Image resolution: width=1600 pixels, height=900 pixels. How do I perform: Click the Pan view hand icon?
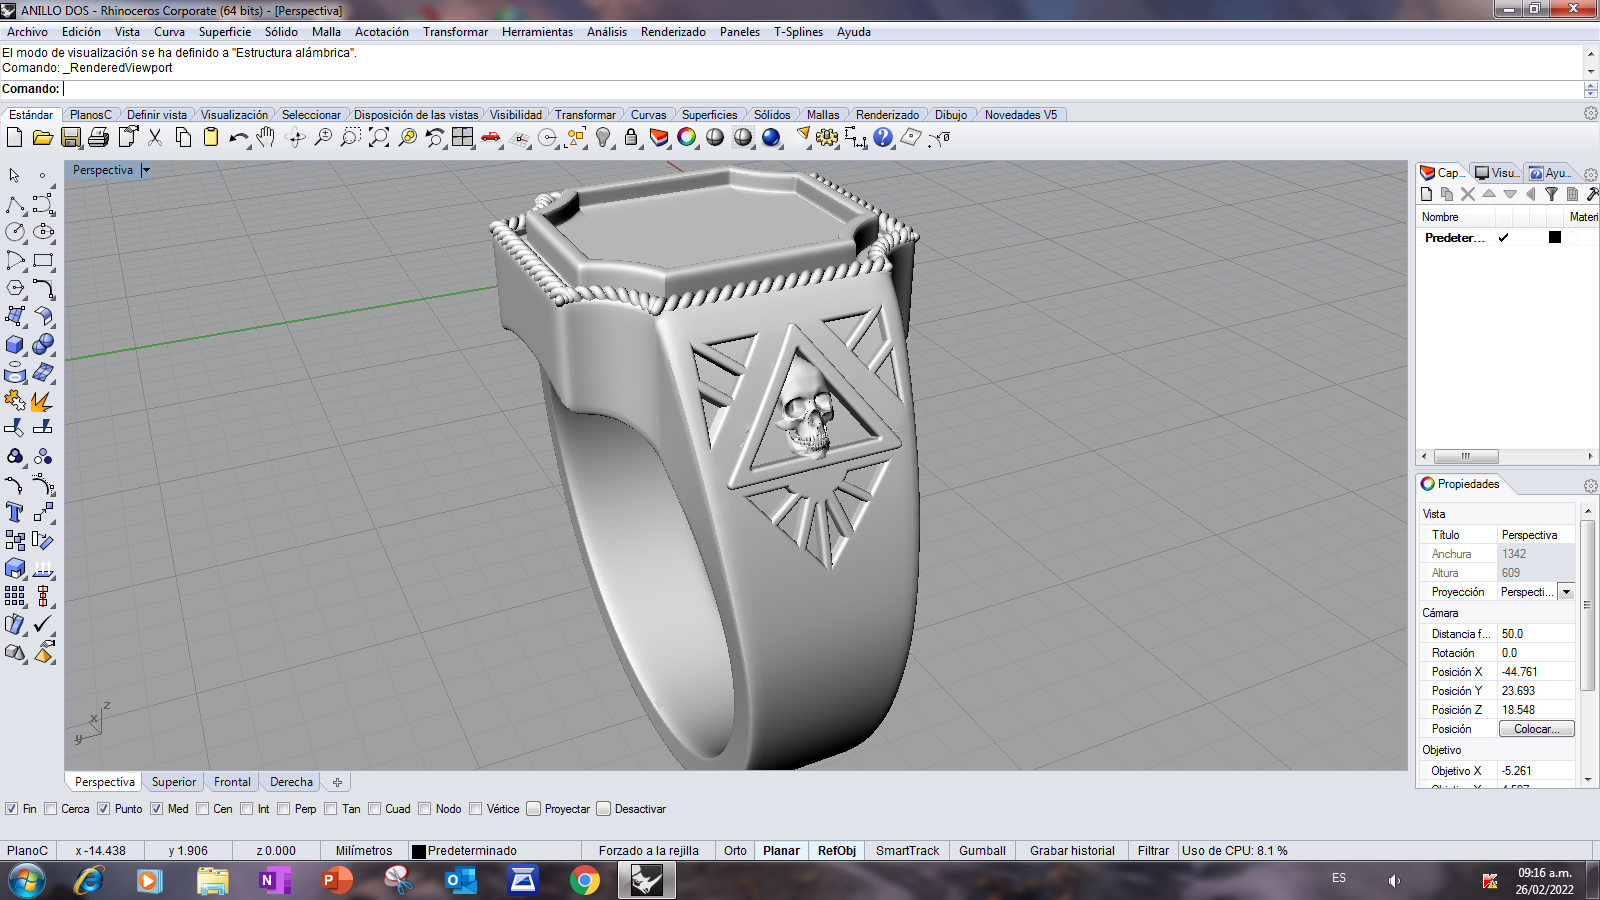pos(265,137)
